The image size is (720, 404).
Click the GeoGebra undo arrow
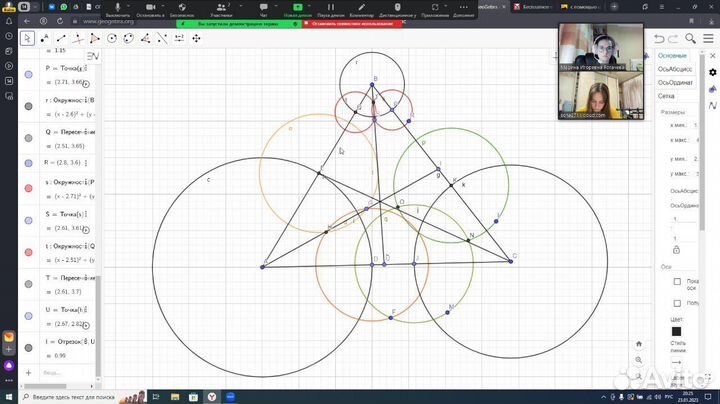[659, 38]
